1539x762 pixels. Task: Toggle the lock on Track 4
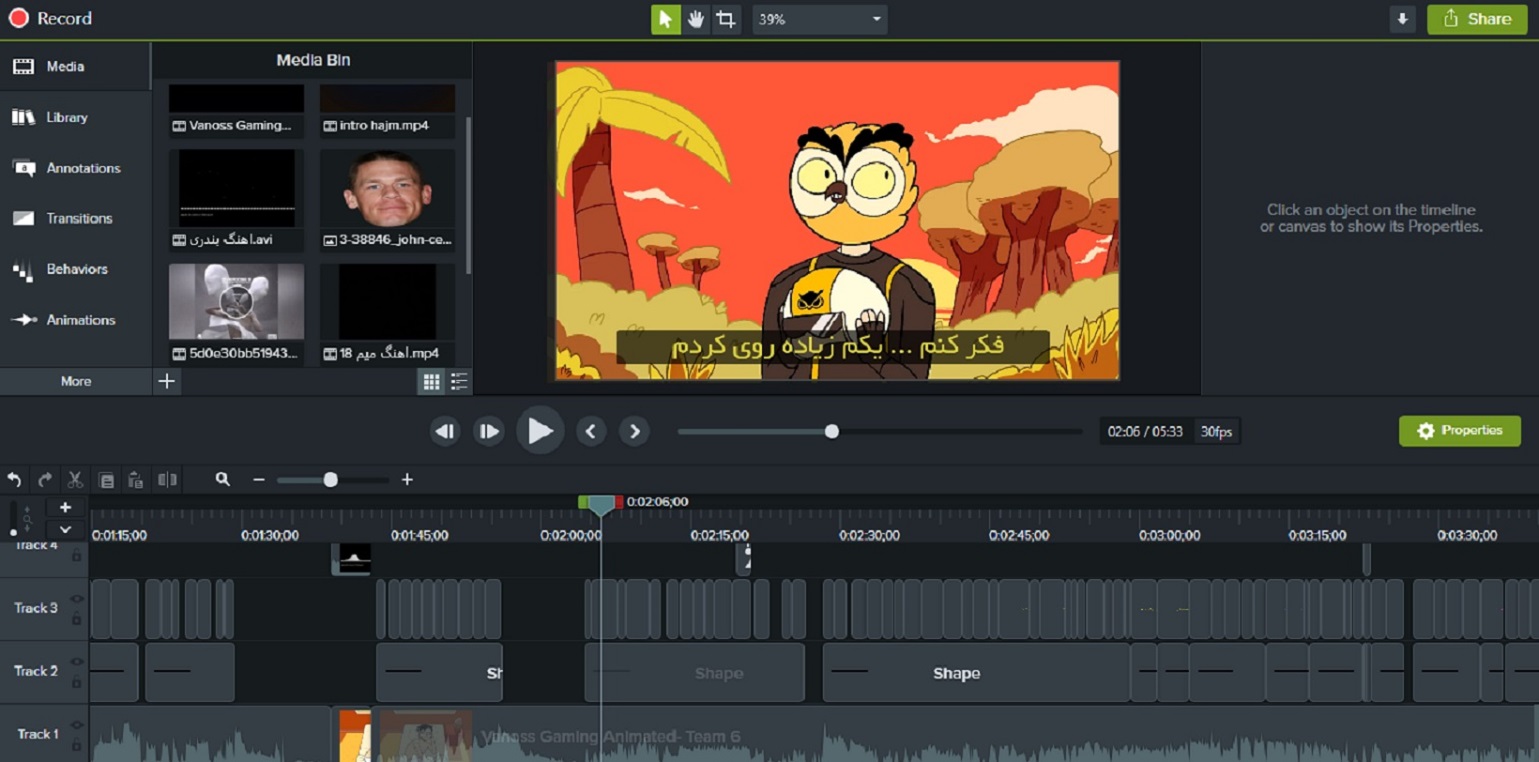click(76, 556)
